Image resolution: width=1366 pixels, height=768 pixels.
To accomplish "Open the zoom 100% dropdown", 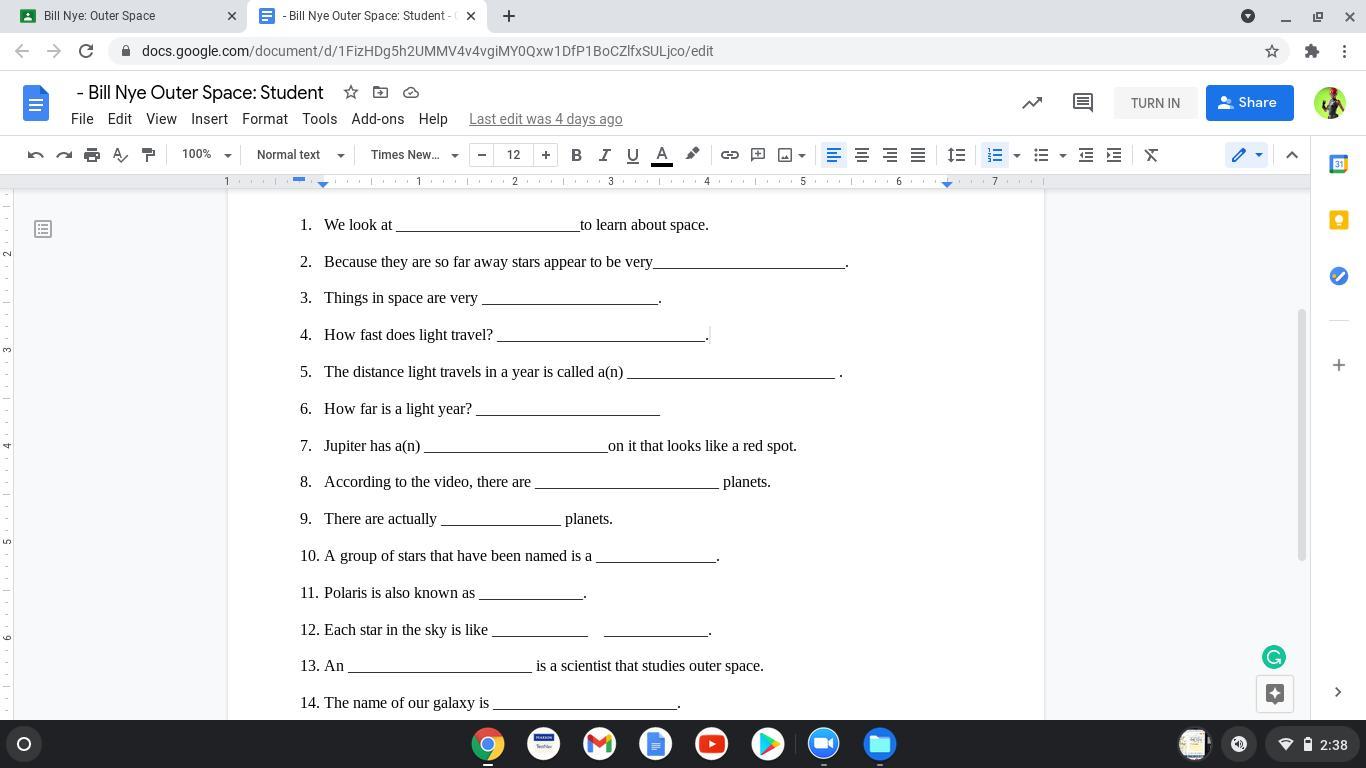I will tap(206, 155).
